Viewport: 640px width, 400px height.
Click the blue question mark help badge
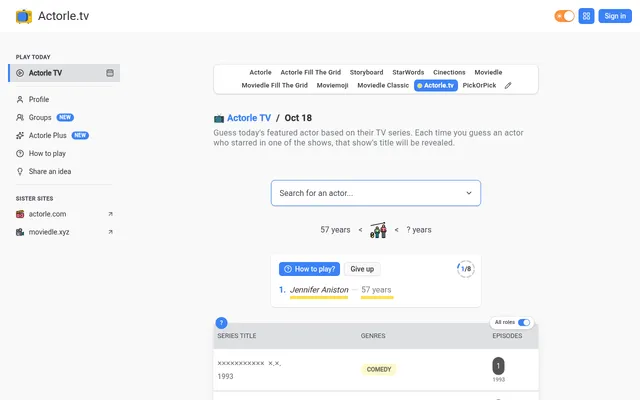click(x=221, y=323)
